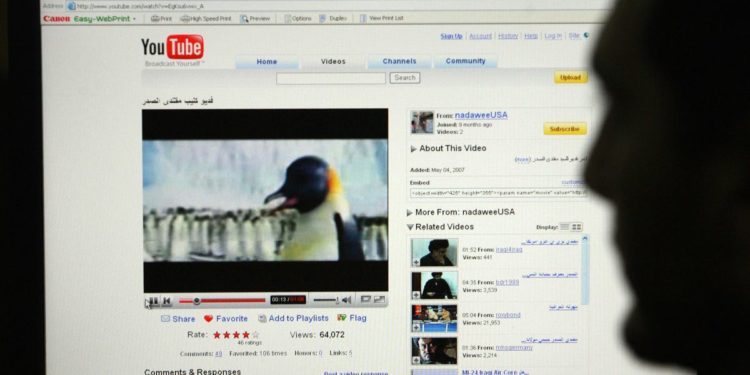
Task: Click the YouTube logo
Action: tap(172, 47)
